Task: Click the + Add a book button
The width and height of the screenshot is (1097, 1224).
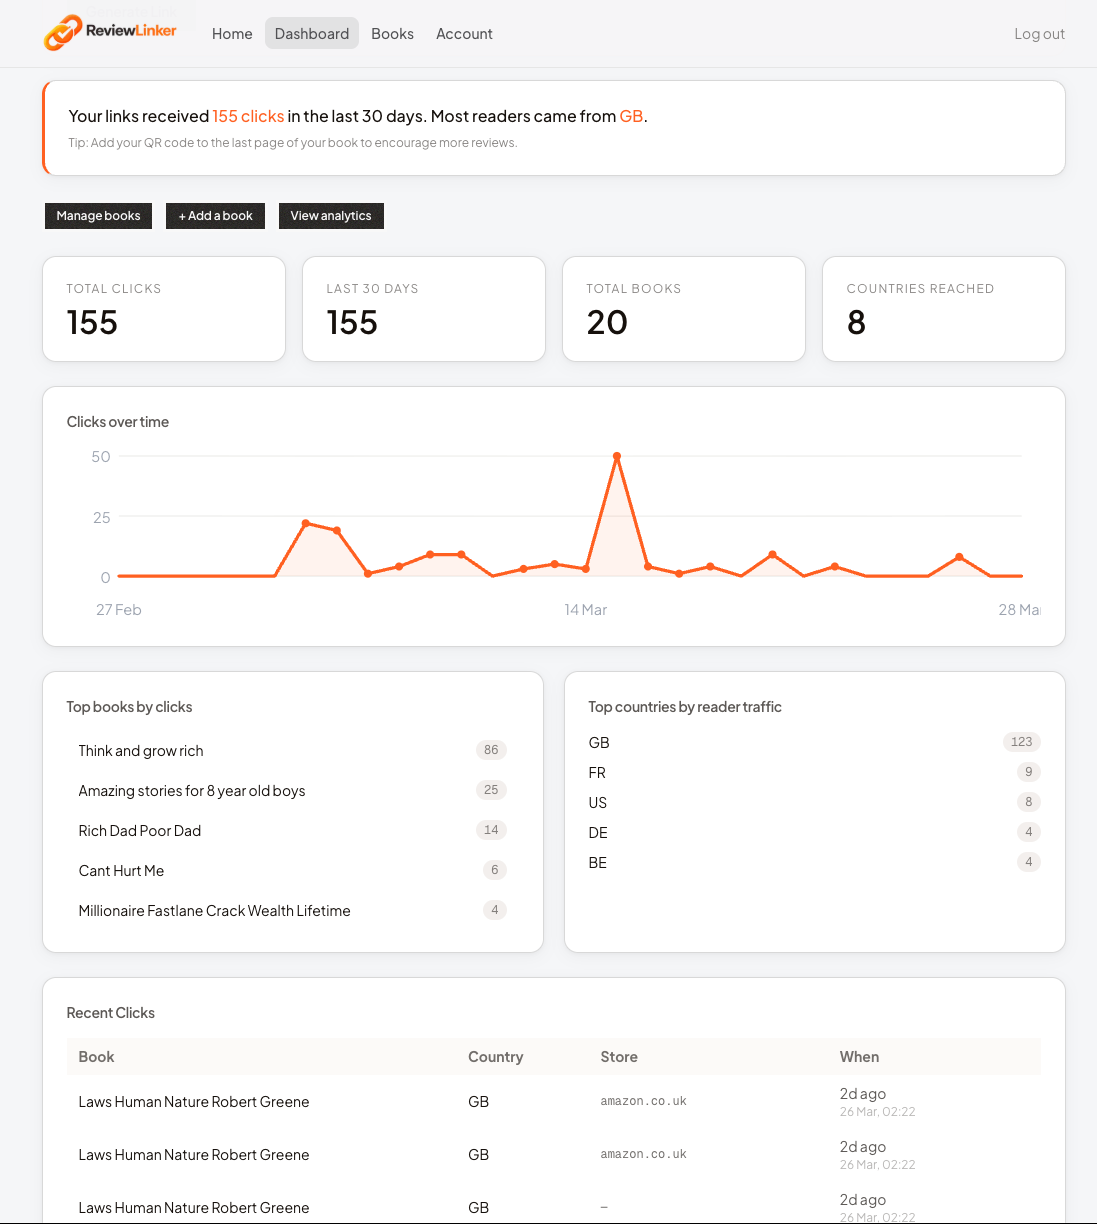Action: coord(215,216)
